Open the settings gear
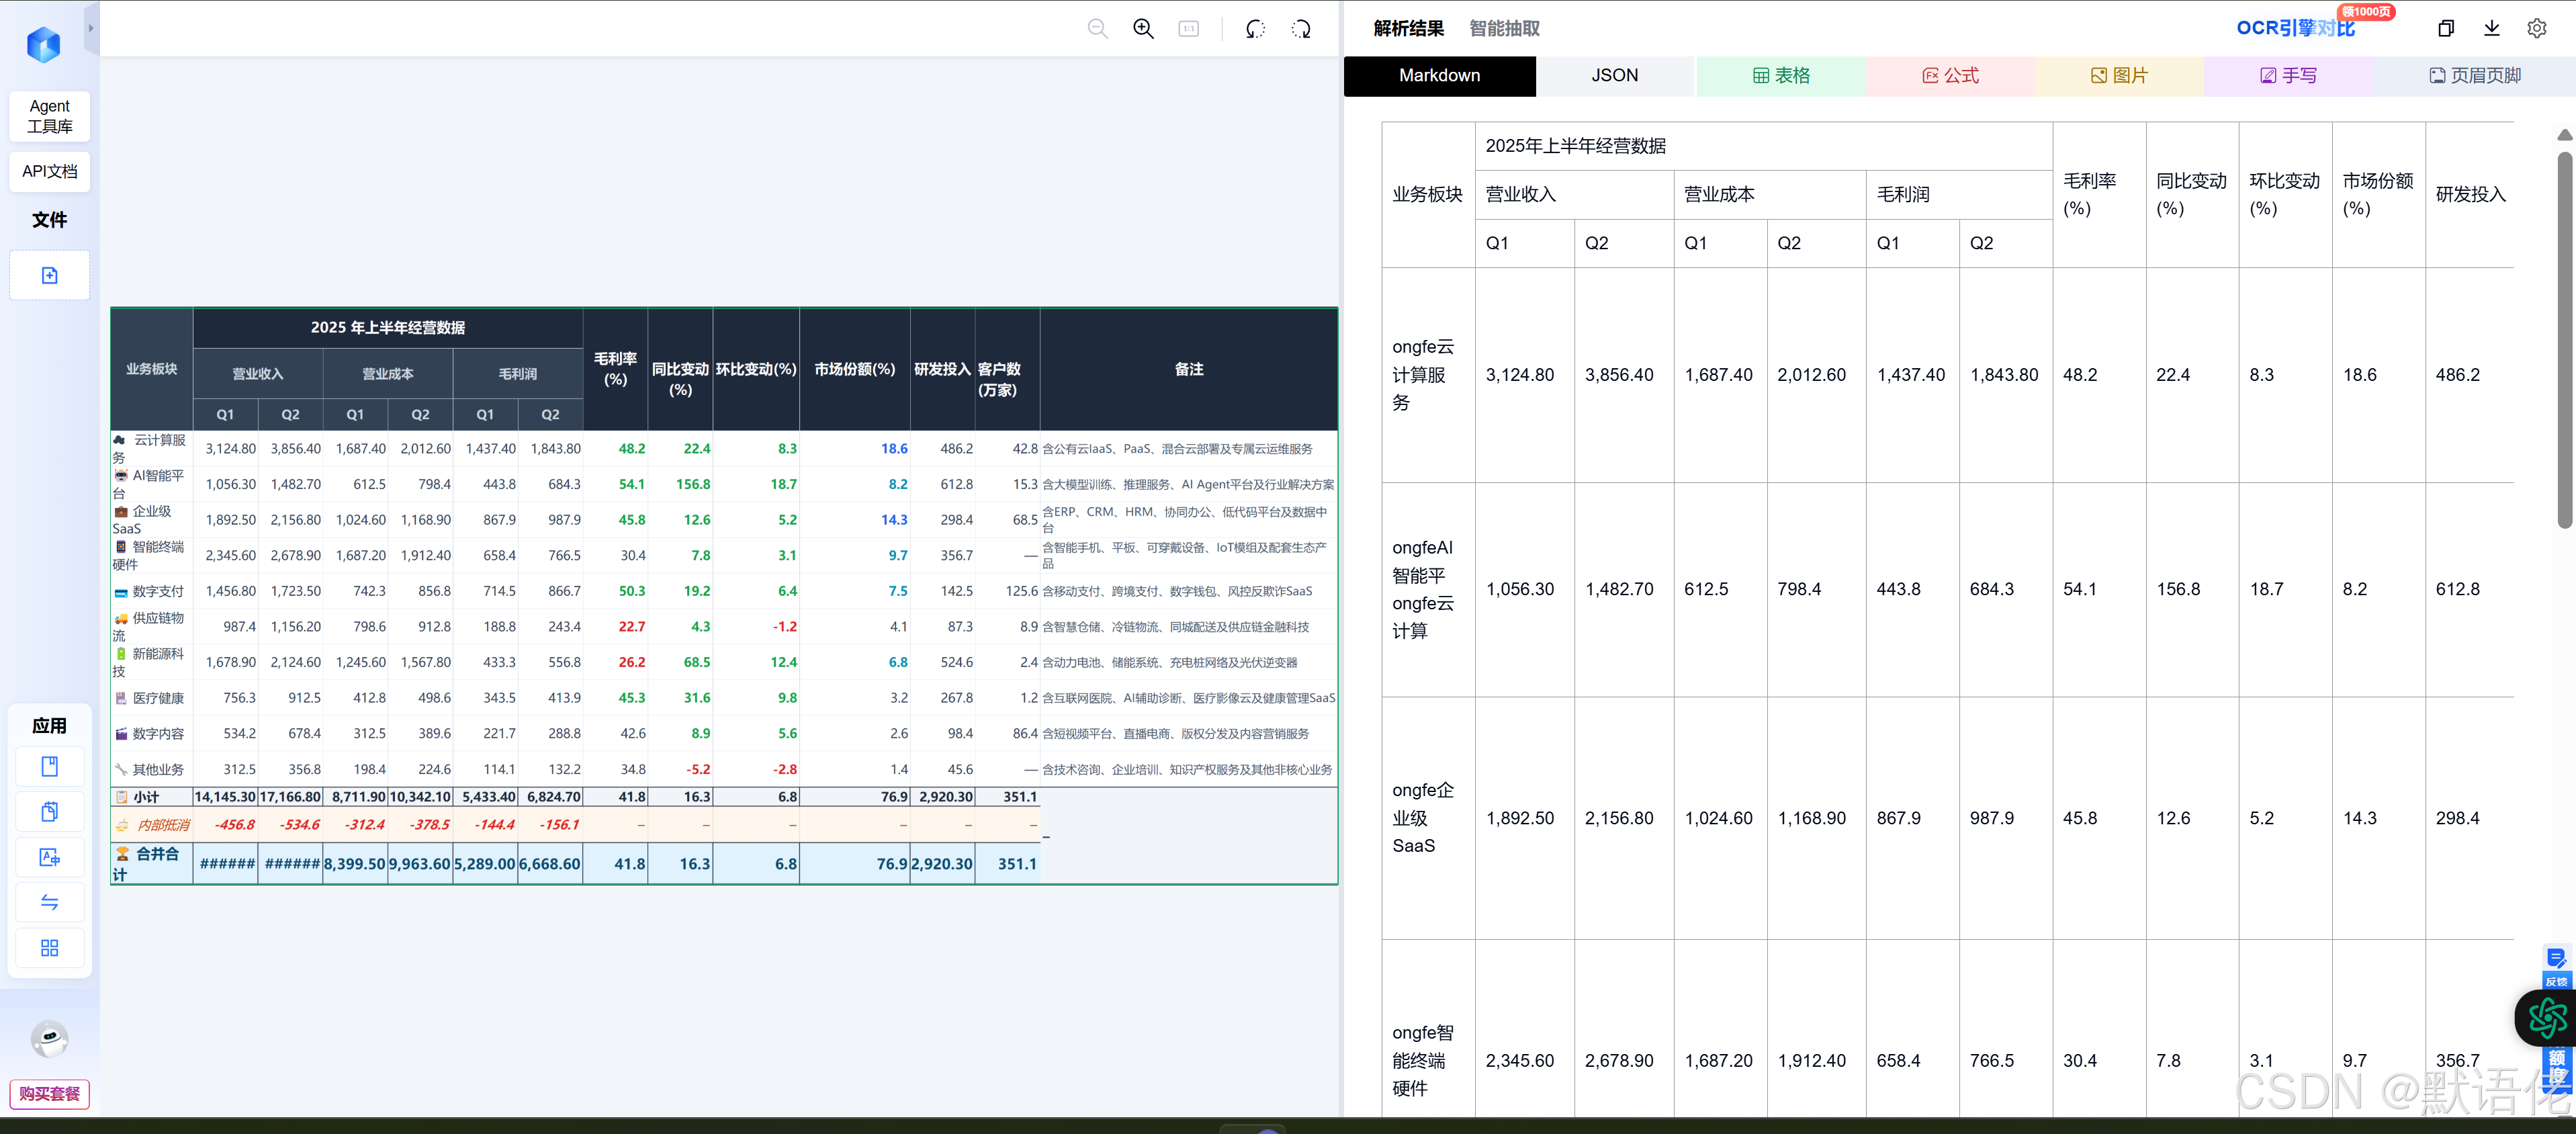The height and width of the screenshot is (1134, 2576). click(2537, 28)
